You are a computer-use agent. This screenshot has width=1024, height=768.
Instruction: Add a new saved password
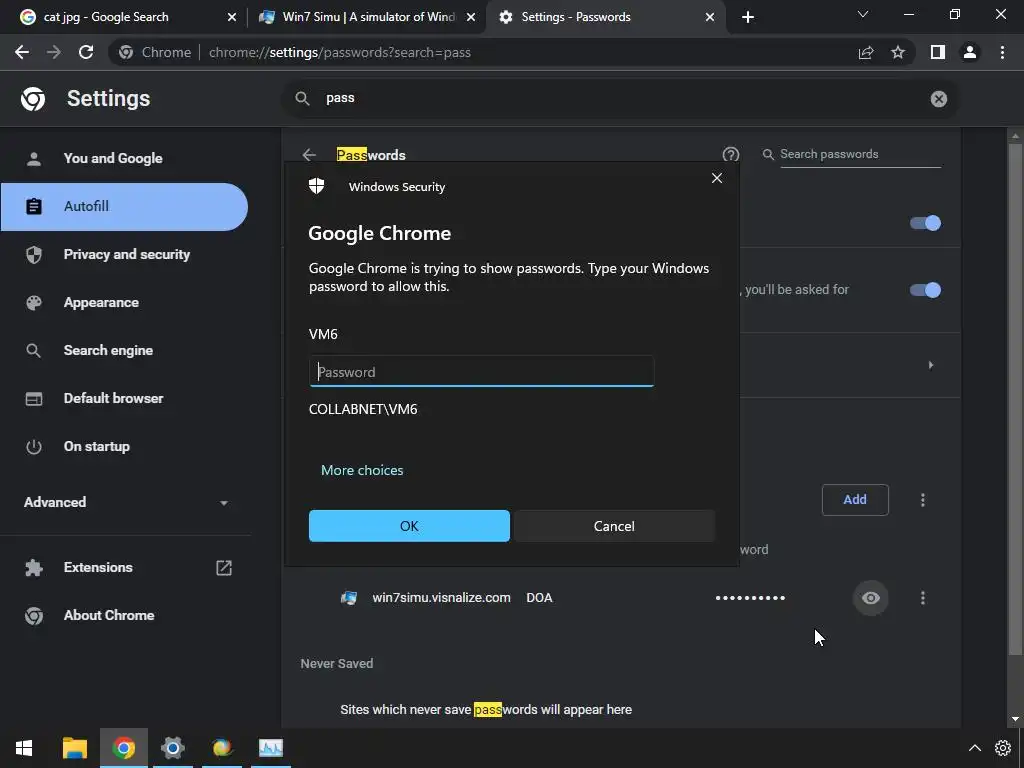click(855, 500)
